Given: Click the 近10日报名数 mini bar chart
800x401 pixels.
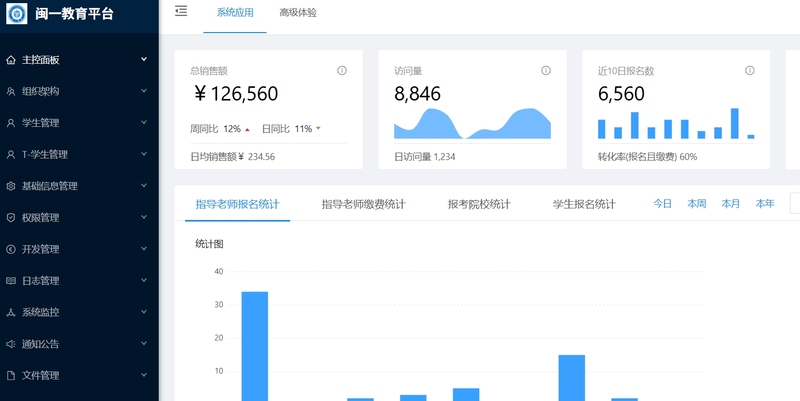Looking at the screenshot, I should tap(676, 123).
